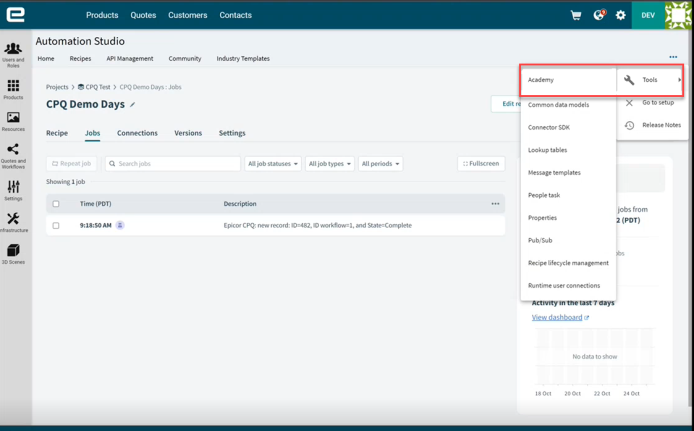This screenshot has height=431, width=694.
Task: Open Infrastructure tools icon in sidebar
Action: pyautogui.click(x=13, y=218)
